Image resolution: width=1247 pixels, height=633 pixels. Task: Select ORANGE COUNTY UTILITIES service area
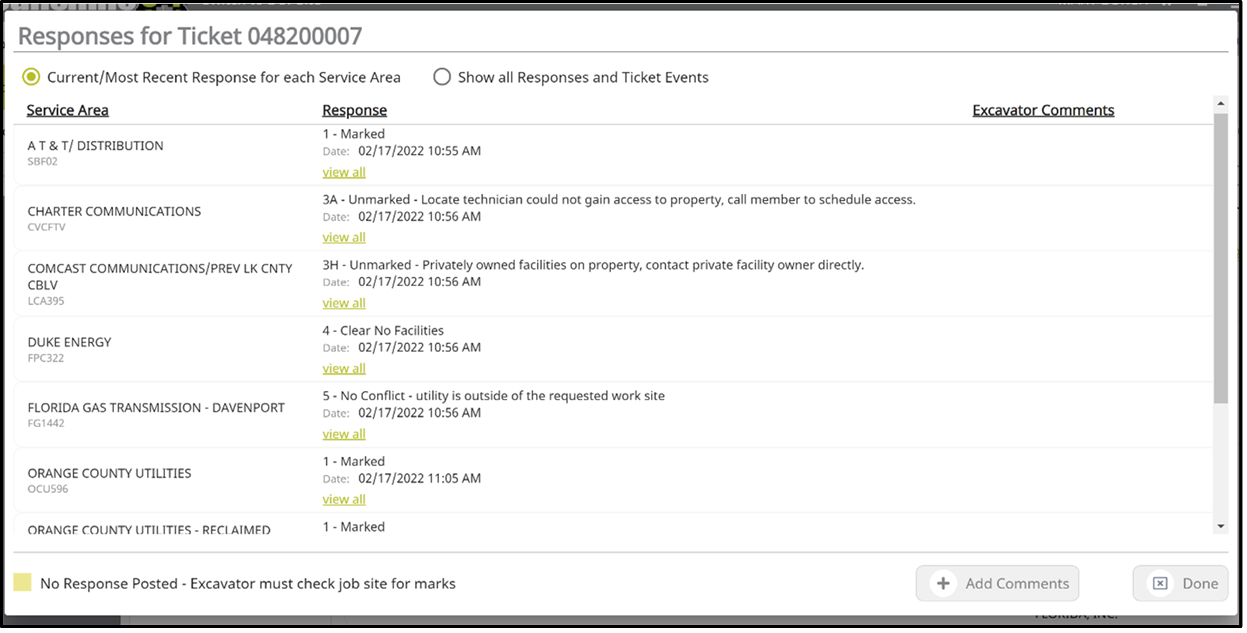click(109, 473)
